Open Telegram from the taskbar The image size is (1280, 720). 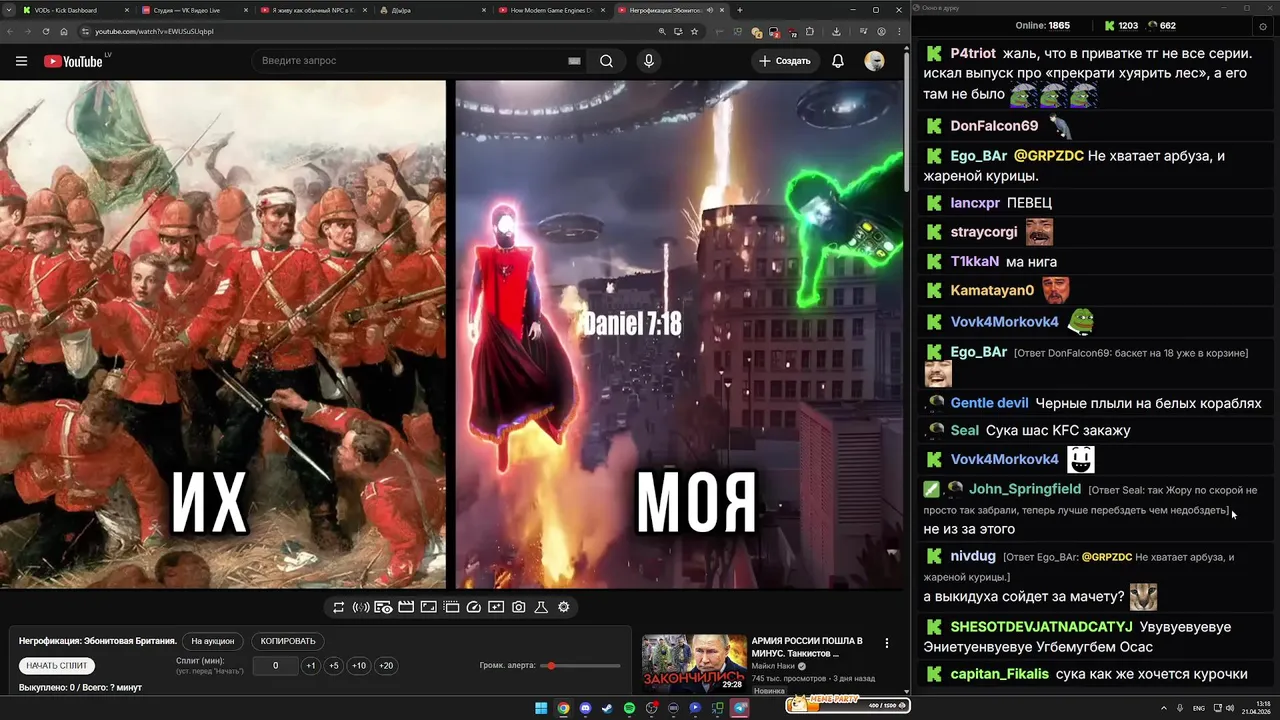740,708
